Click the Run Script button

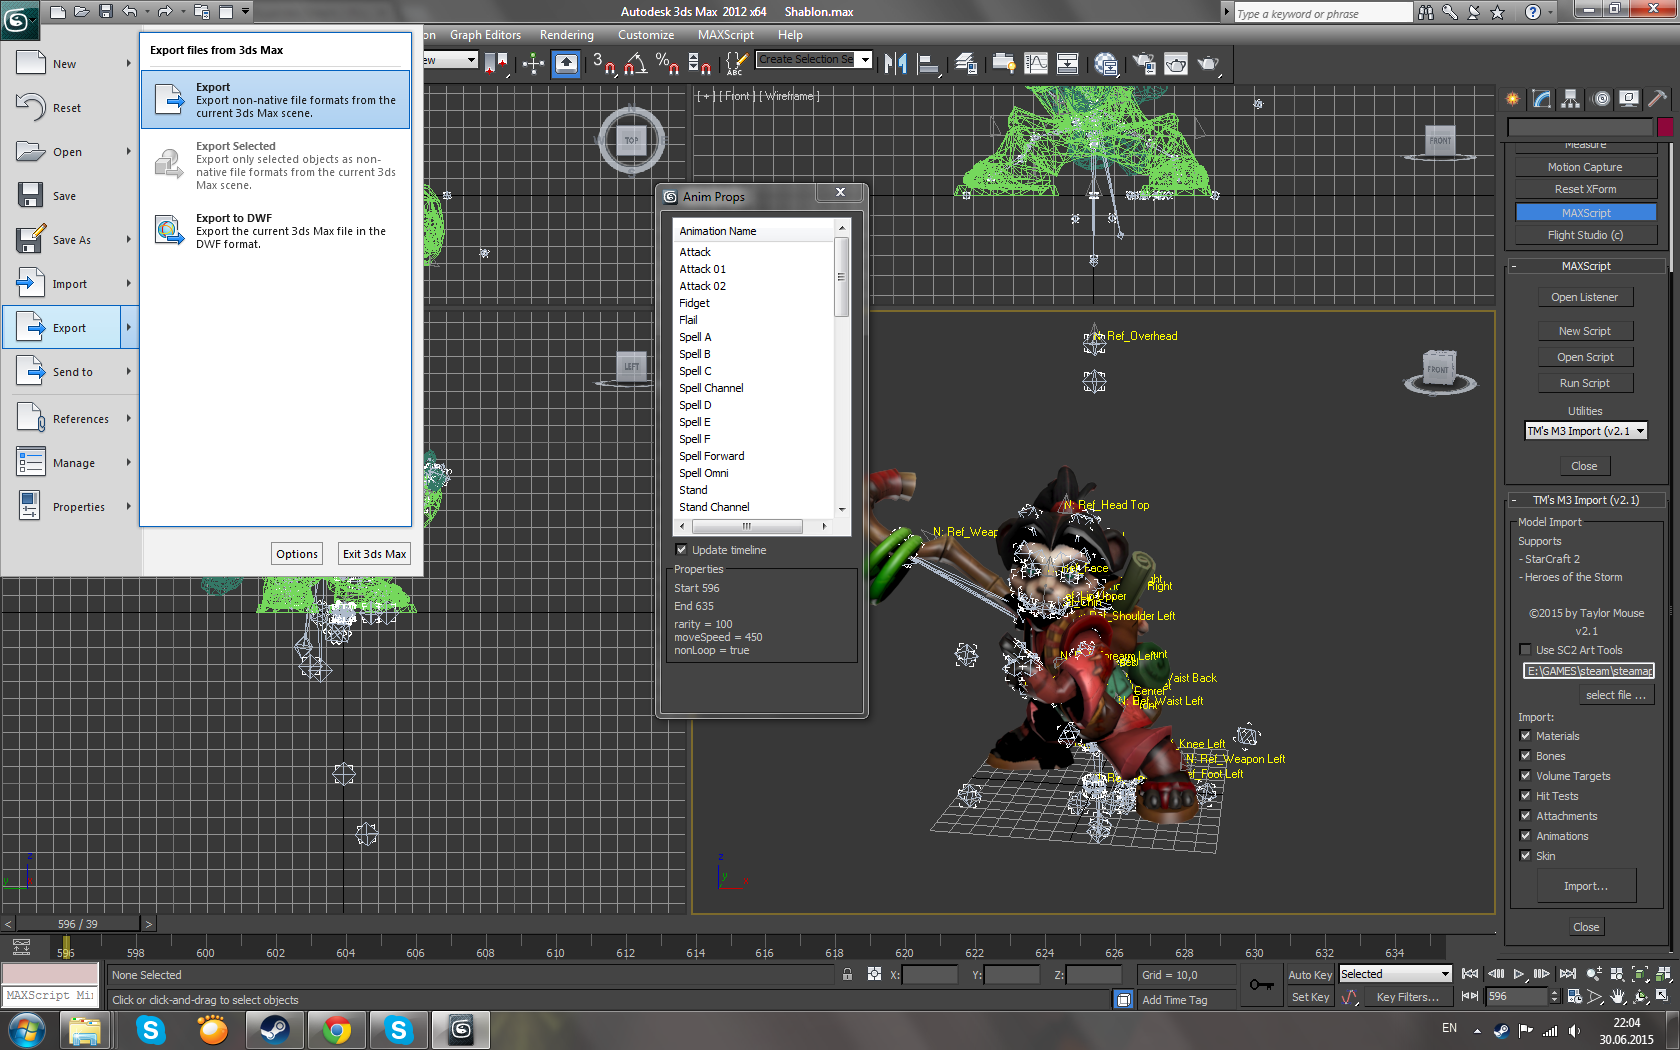click(x=1585, y=383)
